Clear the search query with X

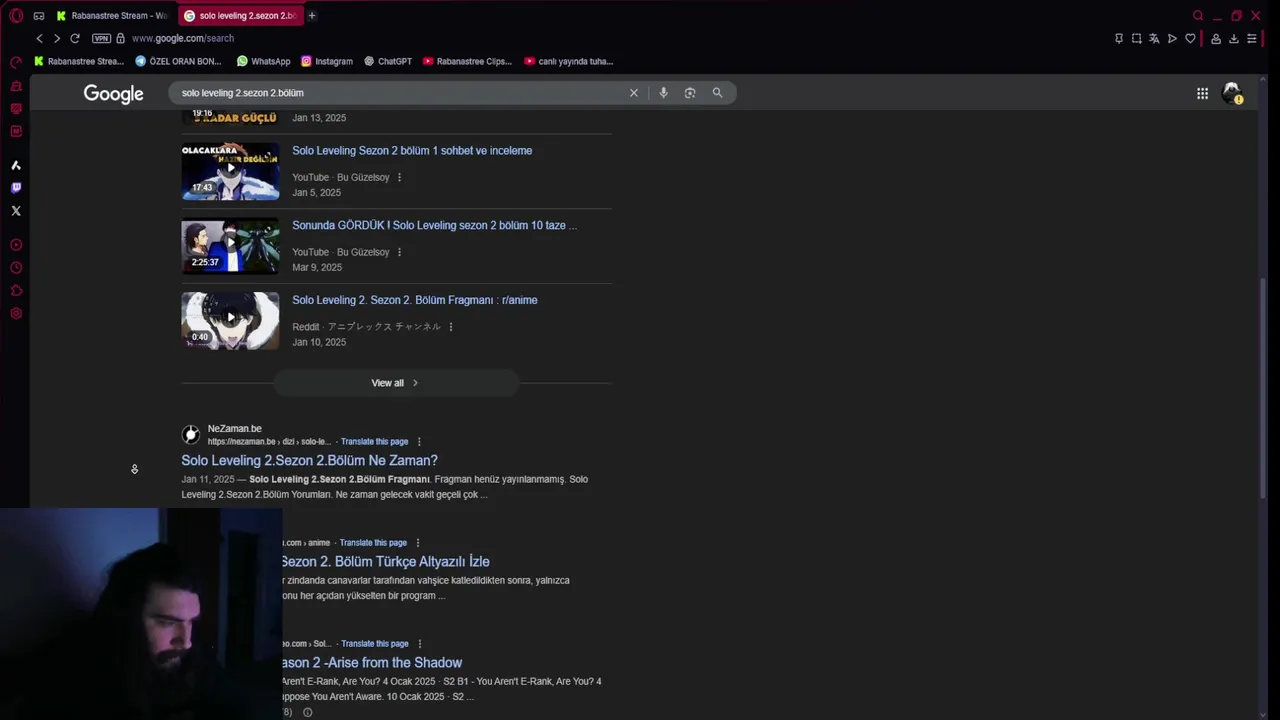(x=633, y=92)
